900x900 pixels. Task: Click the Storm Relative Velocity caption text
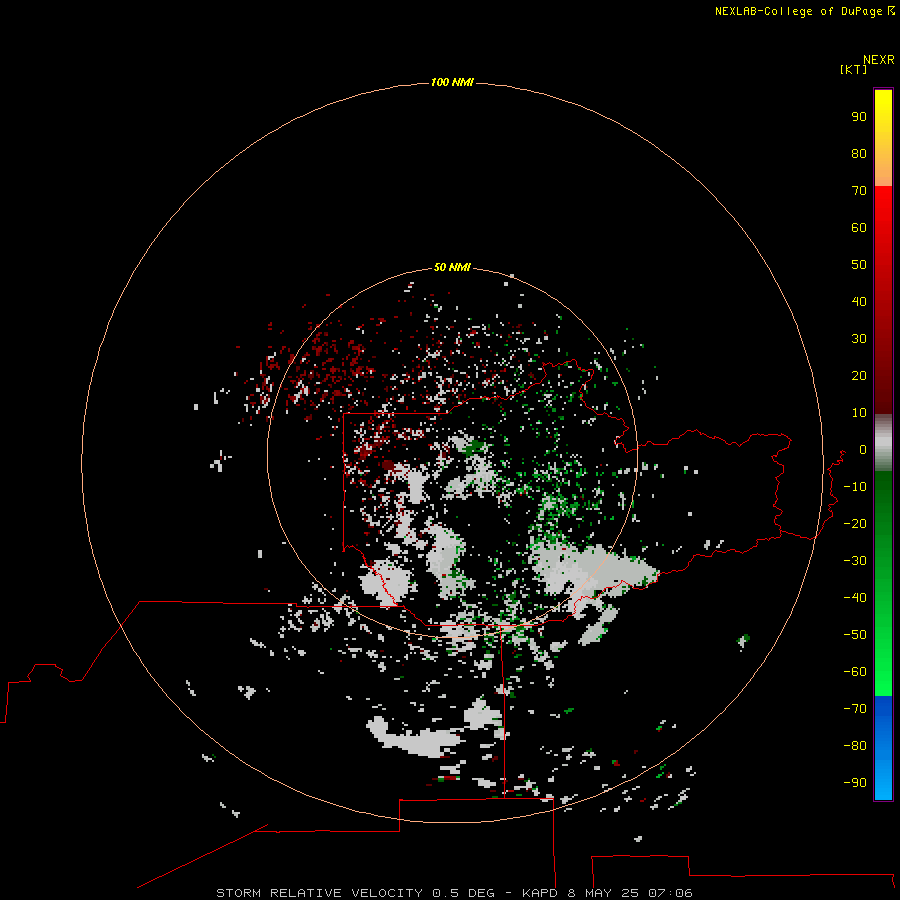(x=454, y=893)
